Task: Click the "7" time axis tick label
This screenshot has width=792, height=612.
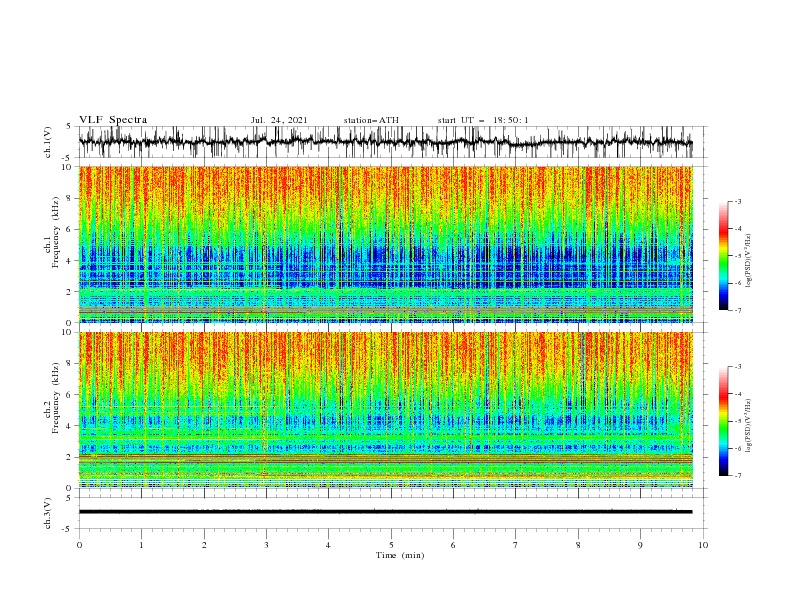Action: [516, 545]
